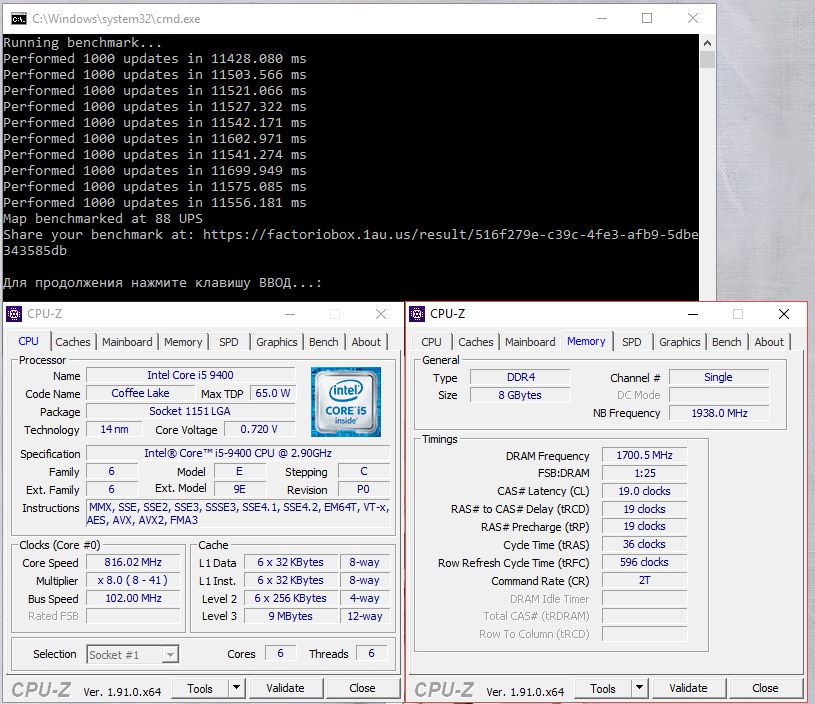Image resolution: width=815 pixels, height=704 pixels.
Task: Click the tRFC value '596 clocks'
Action: pos(645,563)
